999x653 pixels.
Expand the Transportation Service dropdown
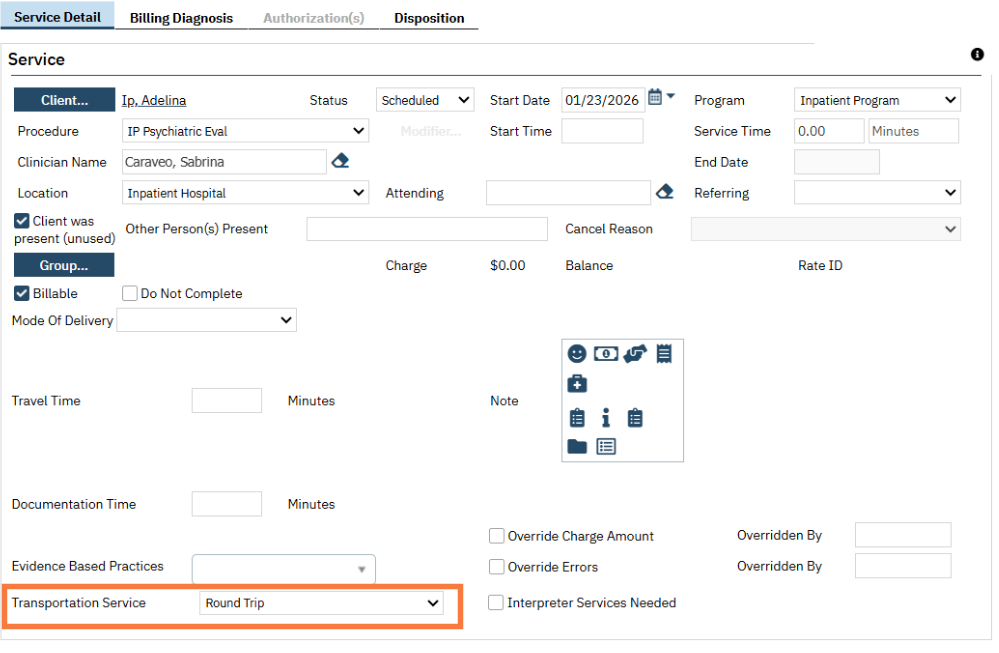(322, 603)
